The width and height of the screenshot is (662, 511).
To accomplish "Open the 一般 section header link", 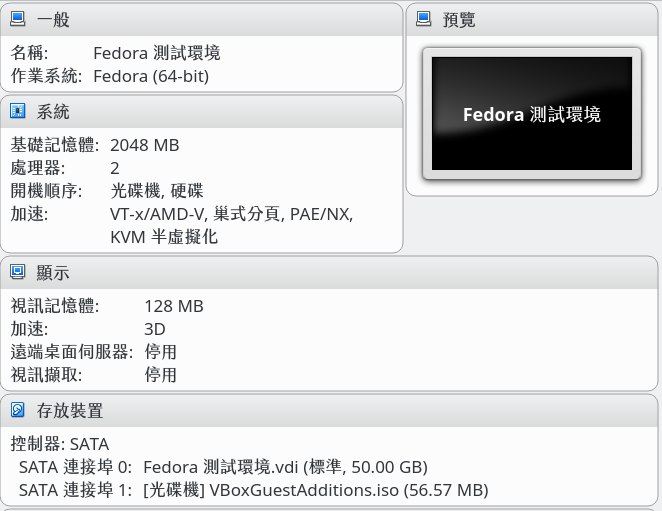I will 53,19.
